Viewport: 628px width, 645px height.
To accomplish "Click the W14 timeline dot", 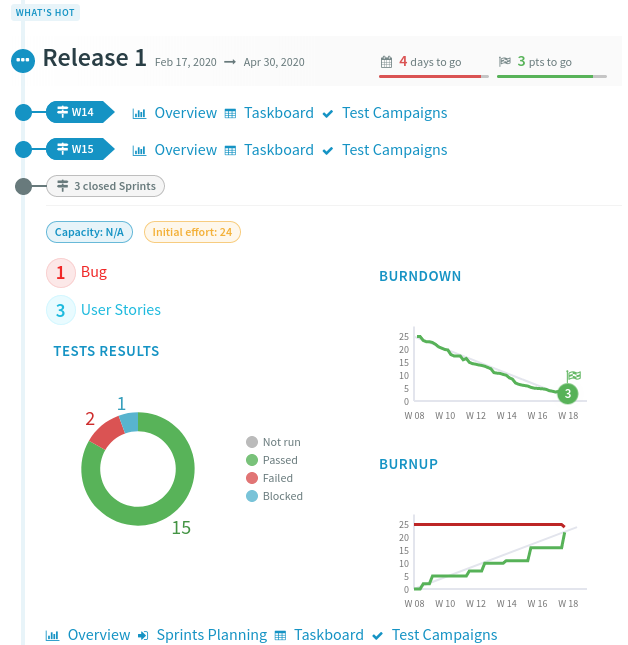I will (23, 112).
